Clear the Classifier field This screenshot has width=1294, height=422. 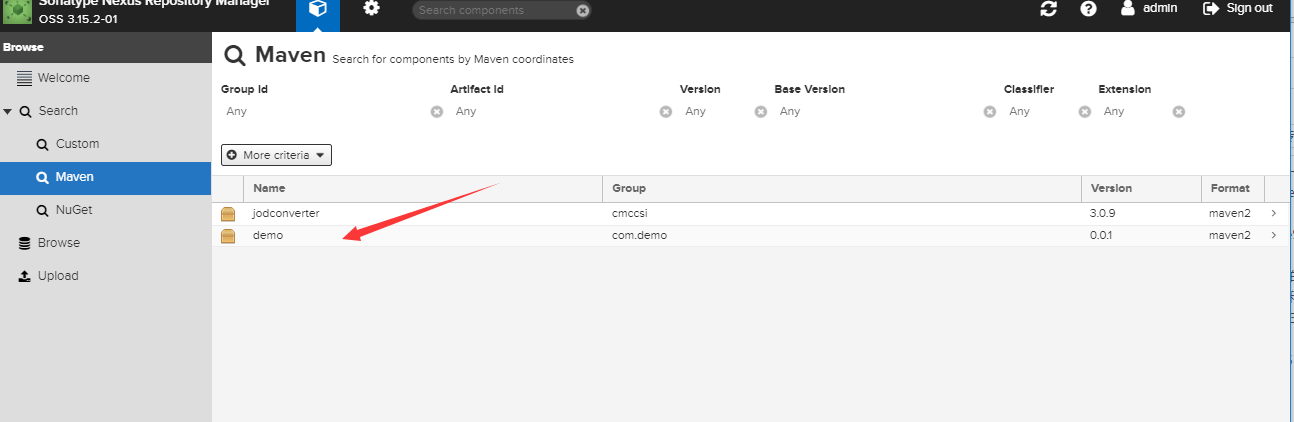(x=1085, y=112)
